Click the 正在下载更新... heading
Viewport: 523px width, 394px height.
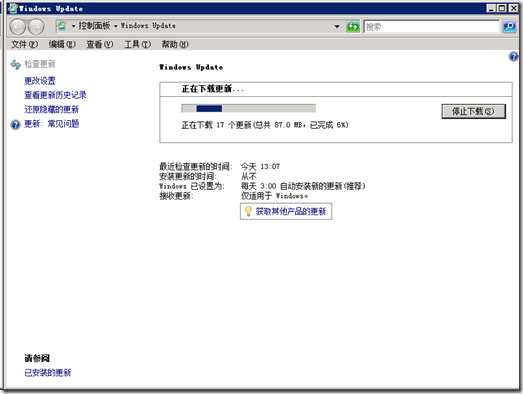[212, 89]
